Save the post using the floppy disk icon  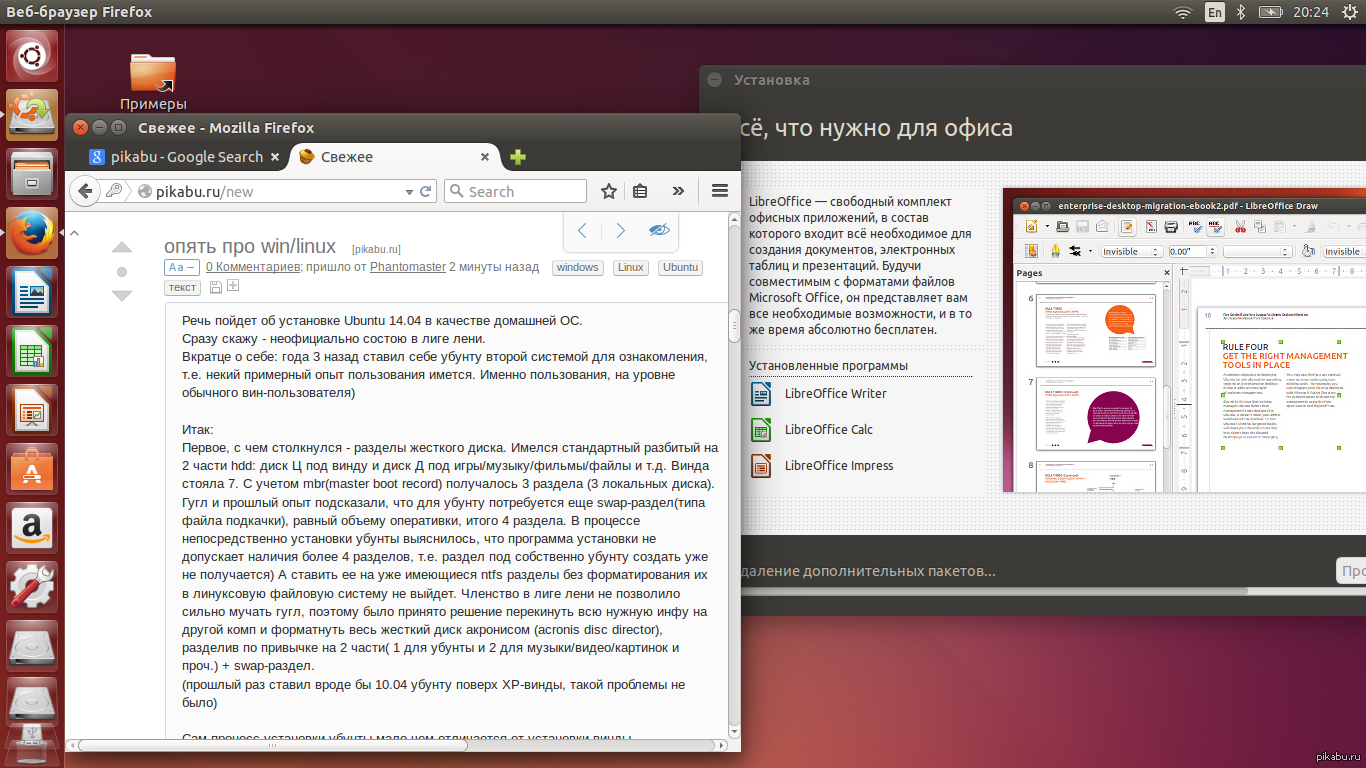pyautogui.click(x=216, y=288)
